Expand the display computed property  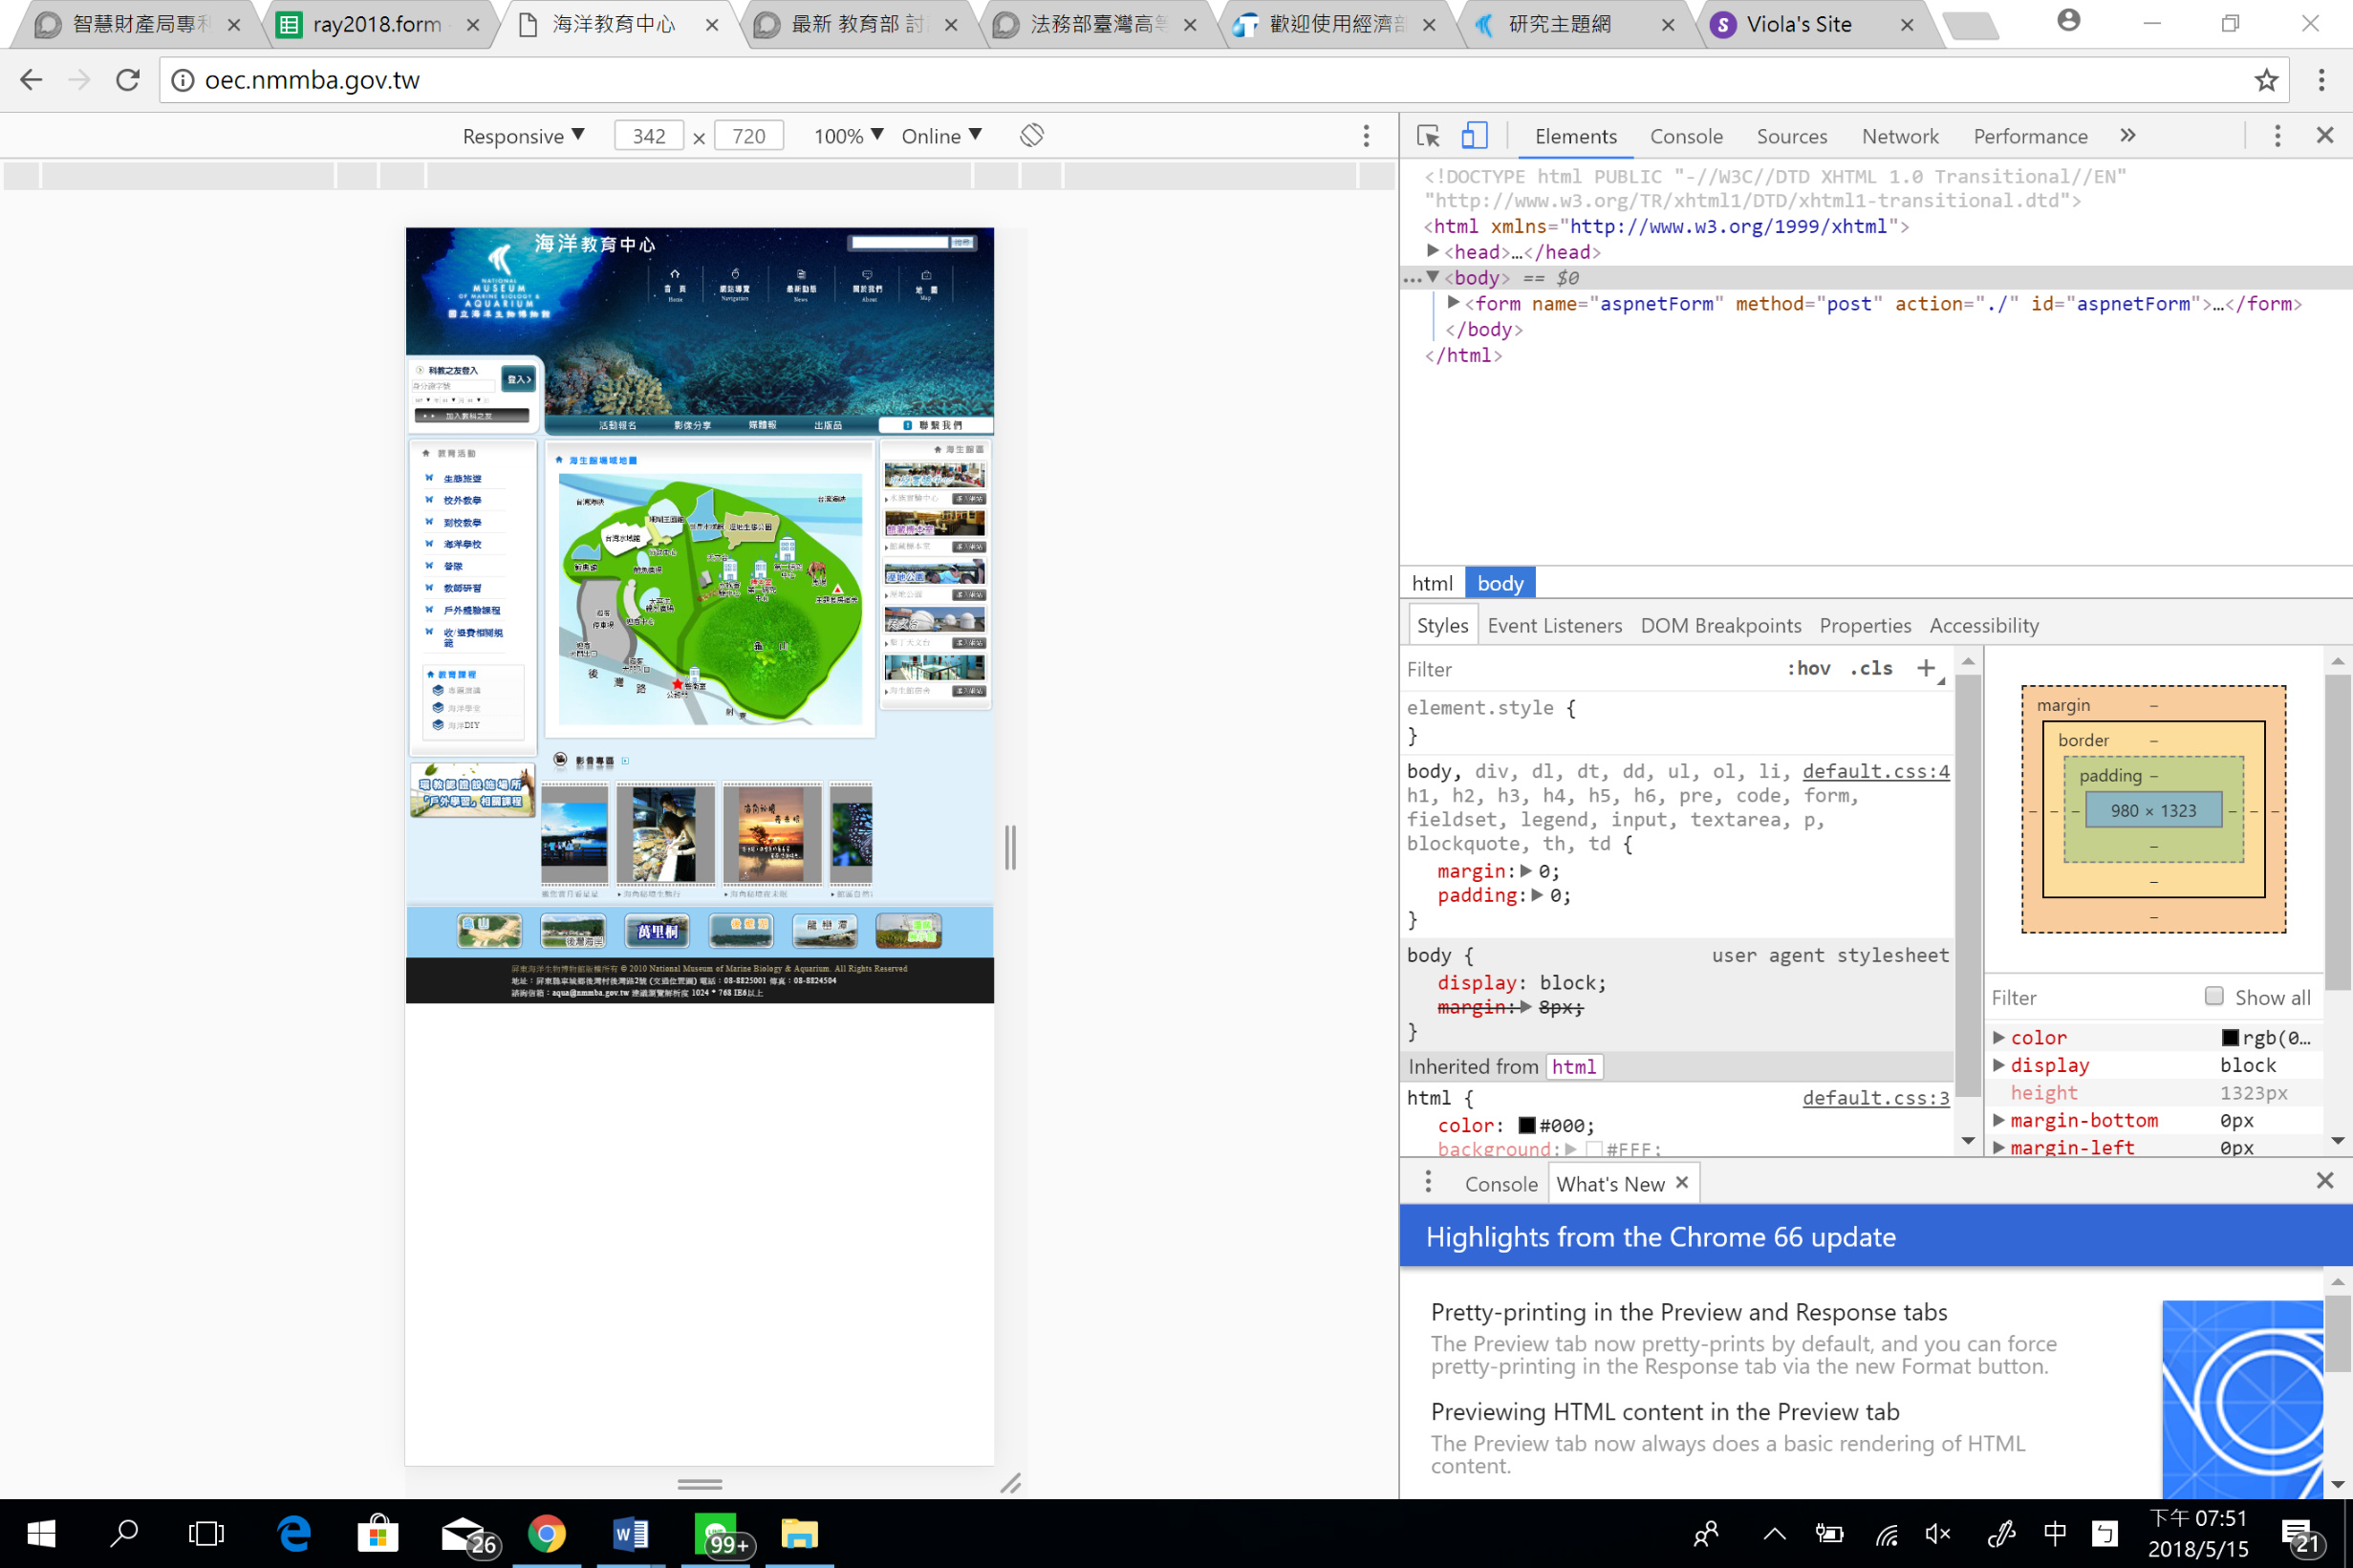coord(1998,1065)
